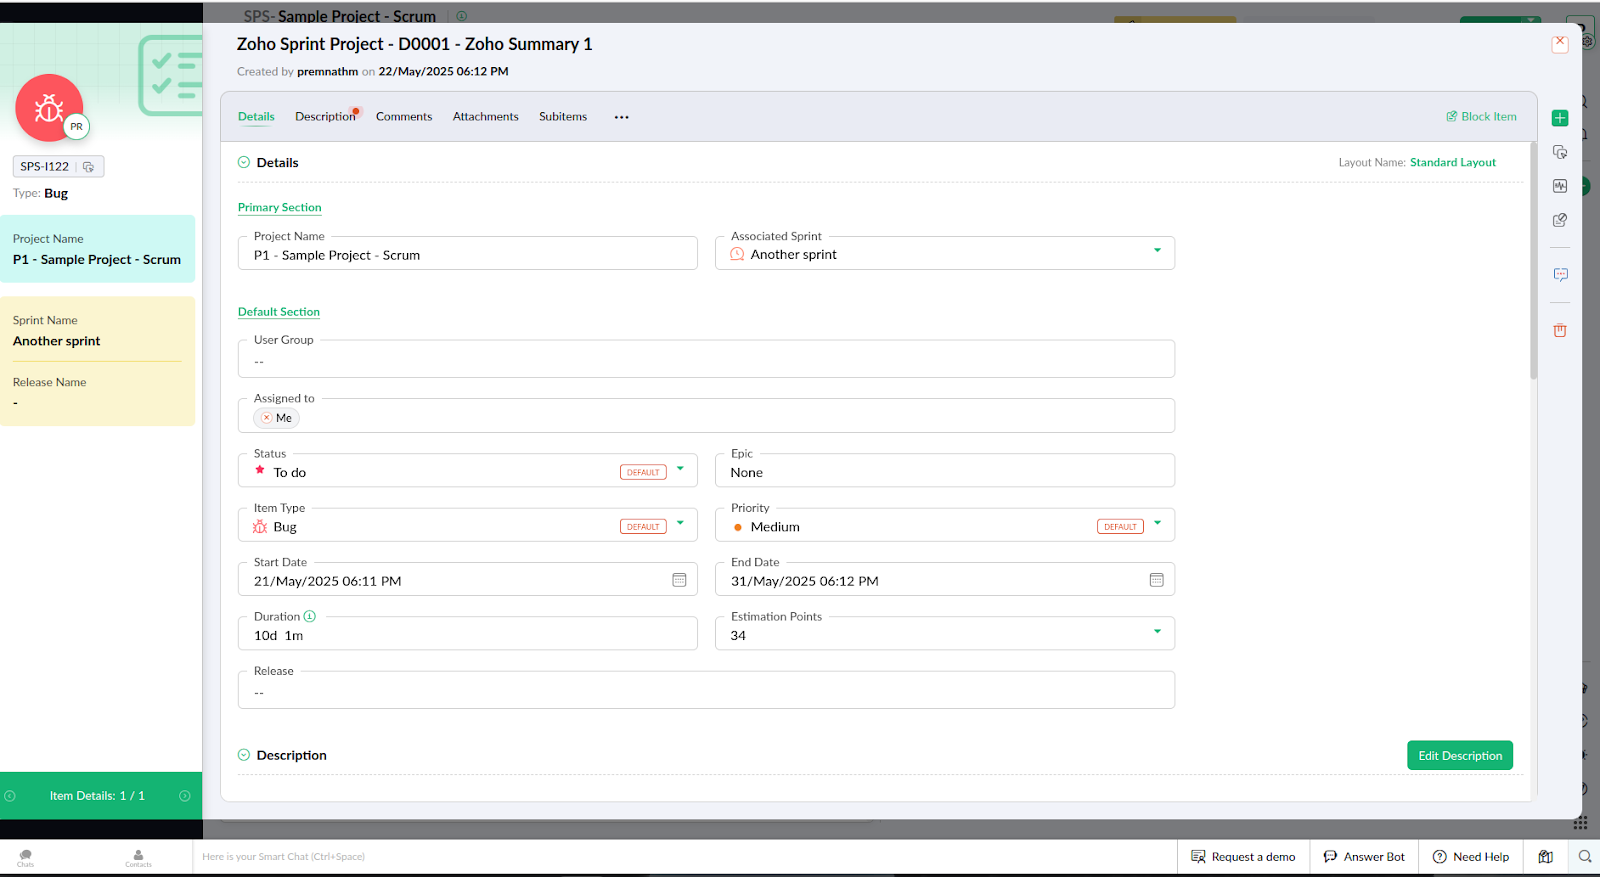The height and width of the screenshot is (877, 1600).
Task: Click the Edit Description button
Action: 1459,756
